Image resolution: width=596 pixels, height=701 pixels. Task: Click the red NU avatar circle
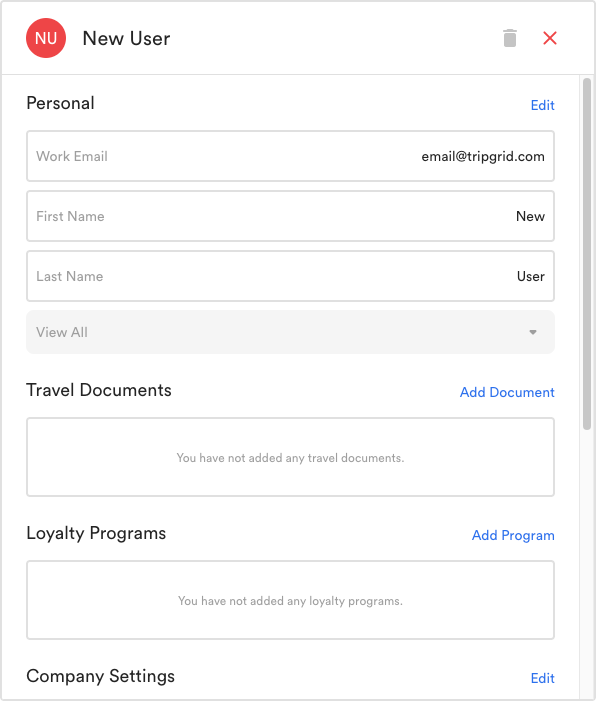[x=46, y=38]
